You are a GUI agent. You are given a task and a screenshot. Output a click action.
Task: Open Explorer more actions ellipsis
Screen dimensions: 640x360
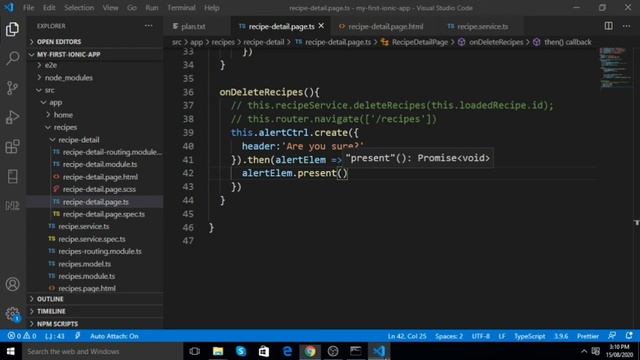click(149, 26)
